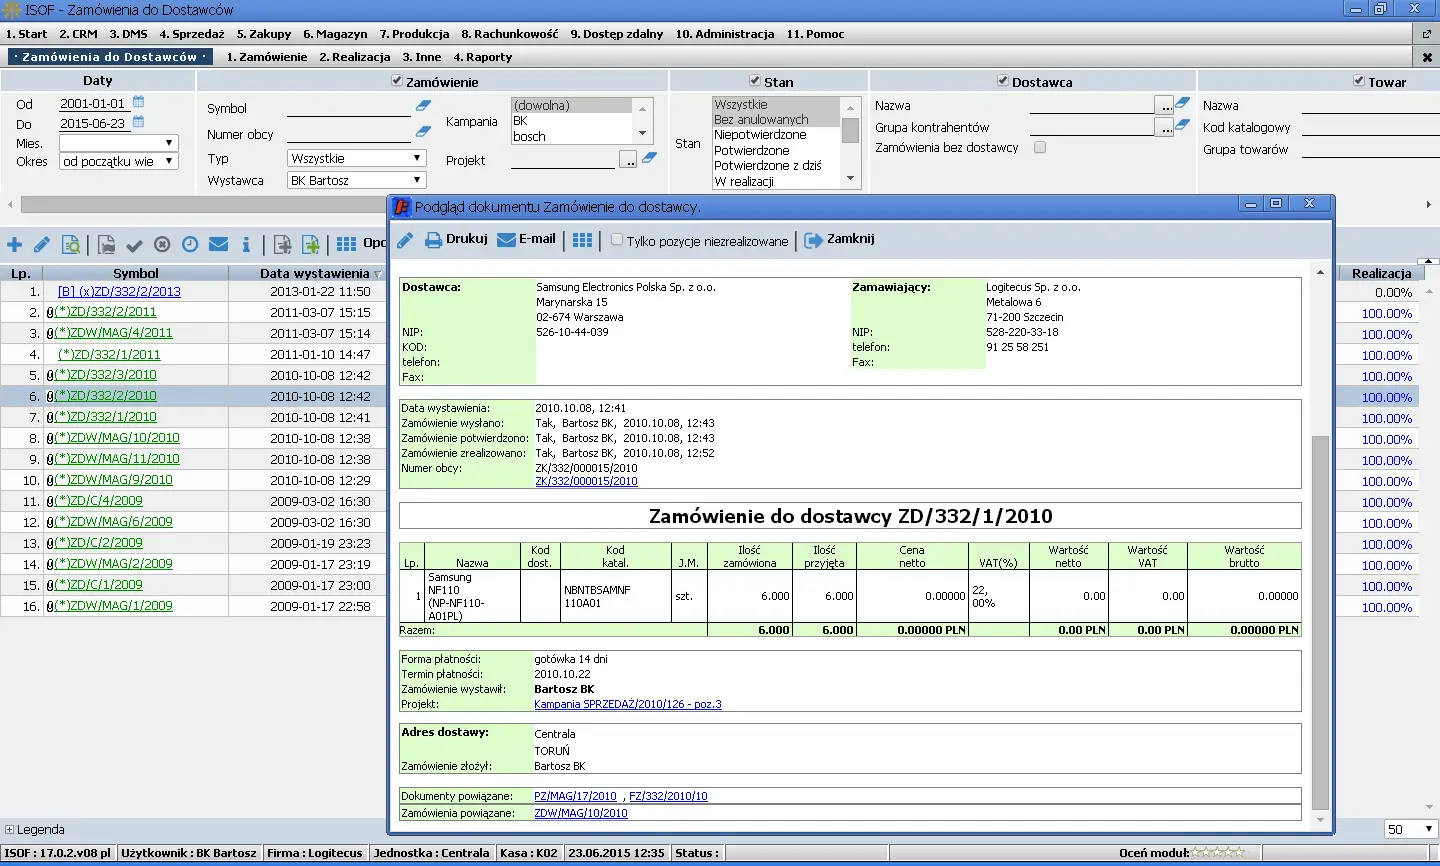Click the blue info icon in main toolbar
This screenshot has width=1440, height=866.
[x=246, y=245]
